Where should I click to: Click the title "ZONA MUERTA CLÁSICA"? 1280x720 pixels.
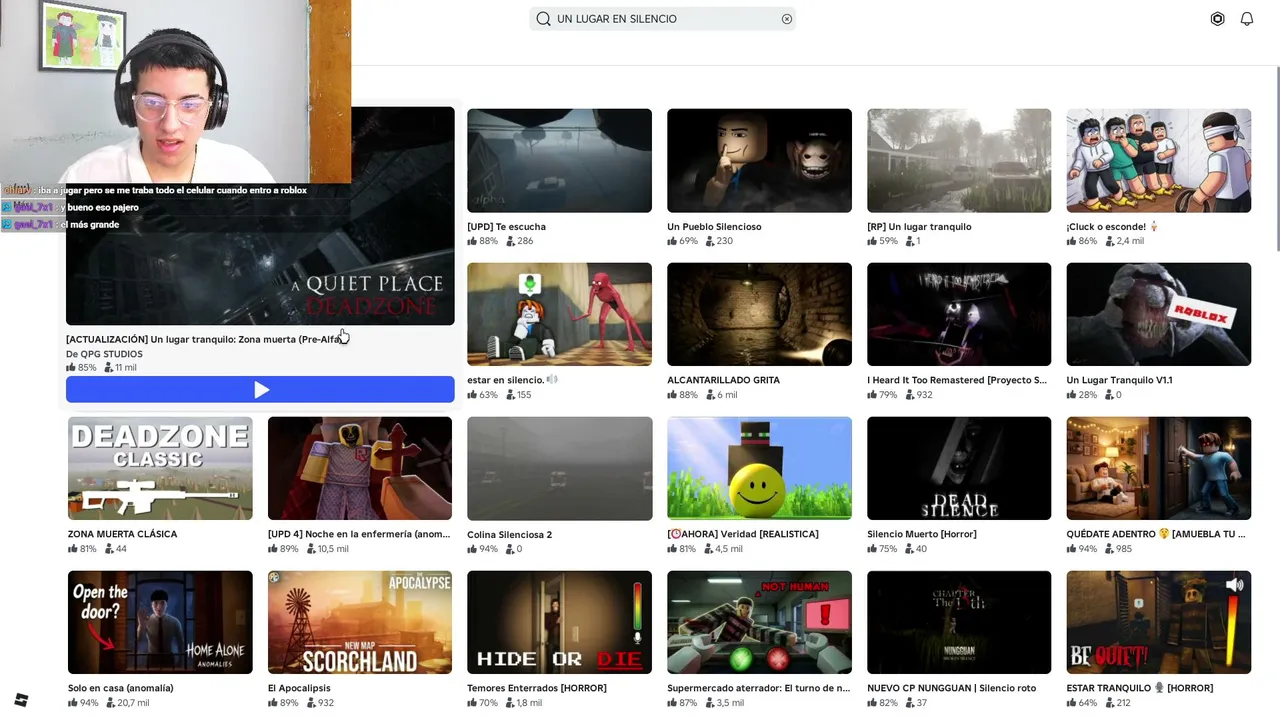(123, 534)
